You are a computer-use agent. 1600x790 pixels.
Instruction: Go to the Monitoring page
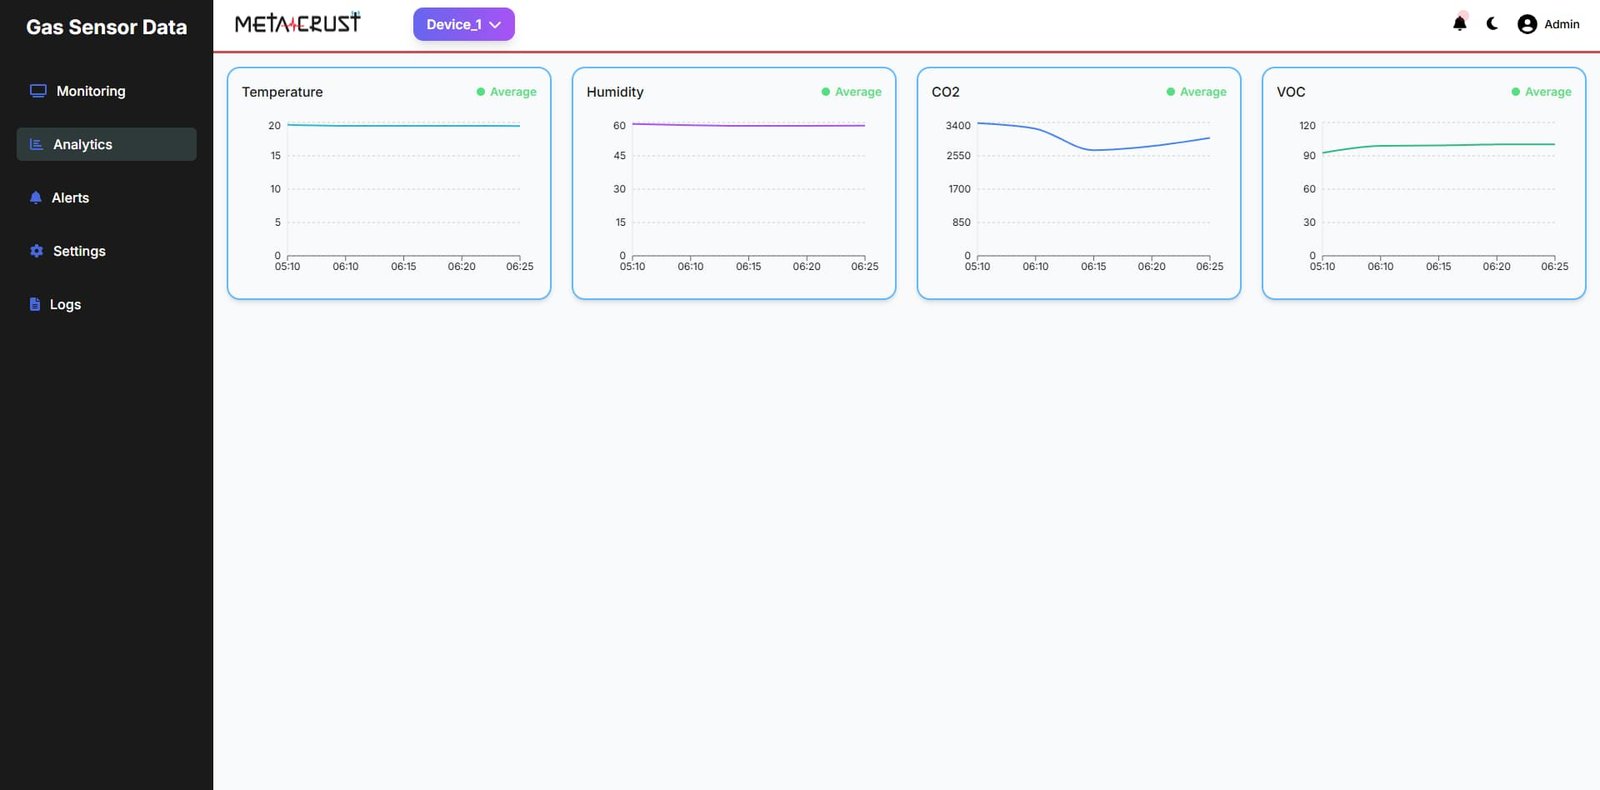pyautogui.click(x=91, y=91)
